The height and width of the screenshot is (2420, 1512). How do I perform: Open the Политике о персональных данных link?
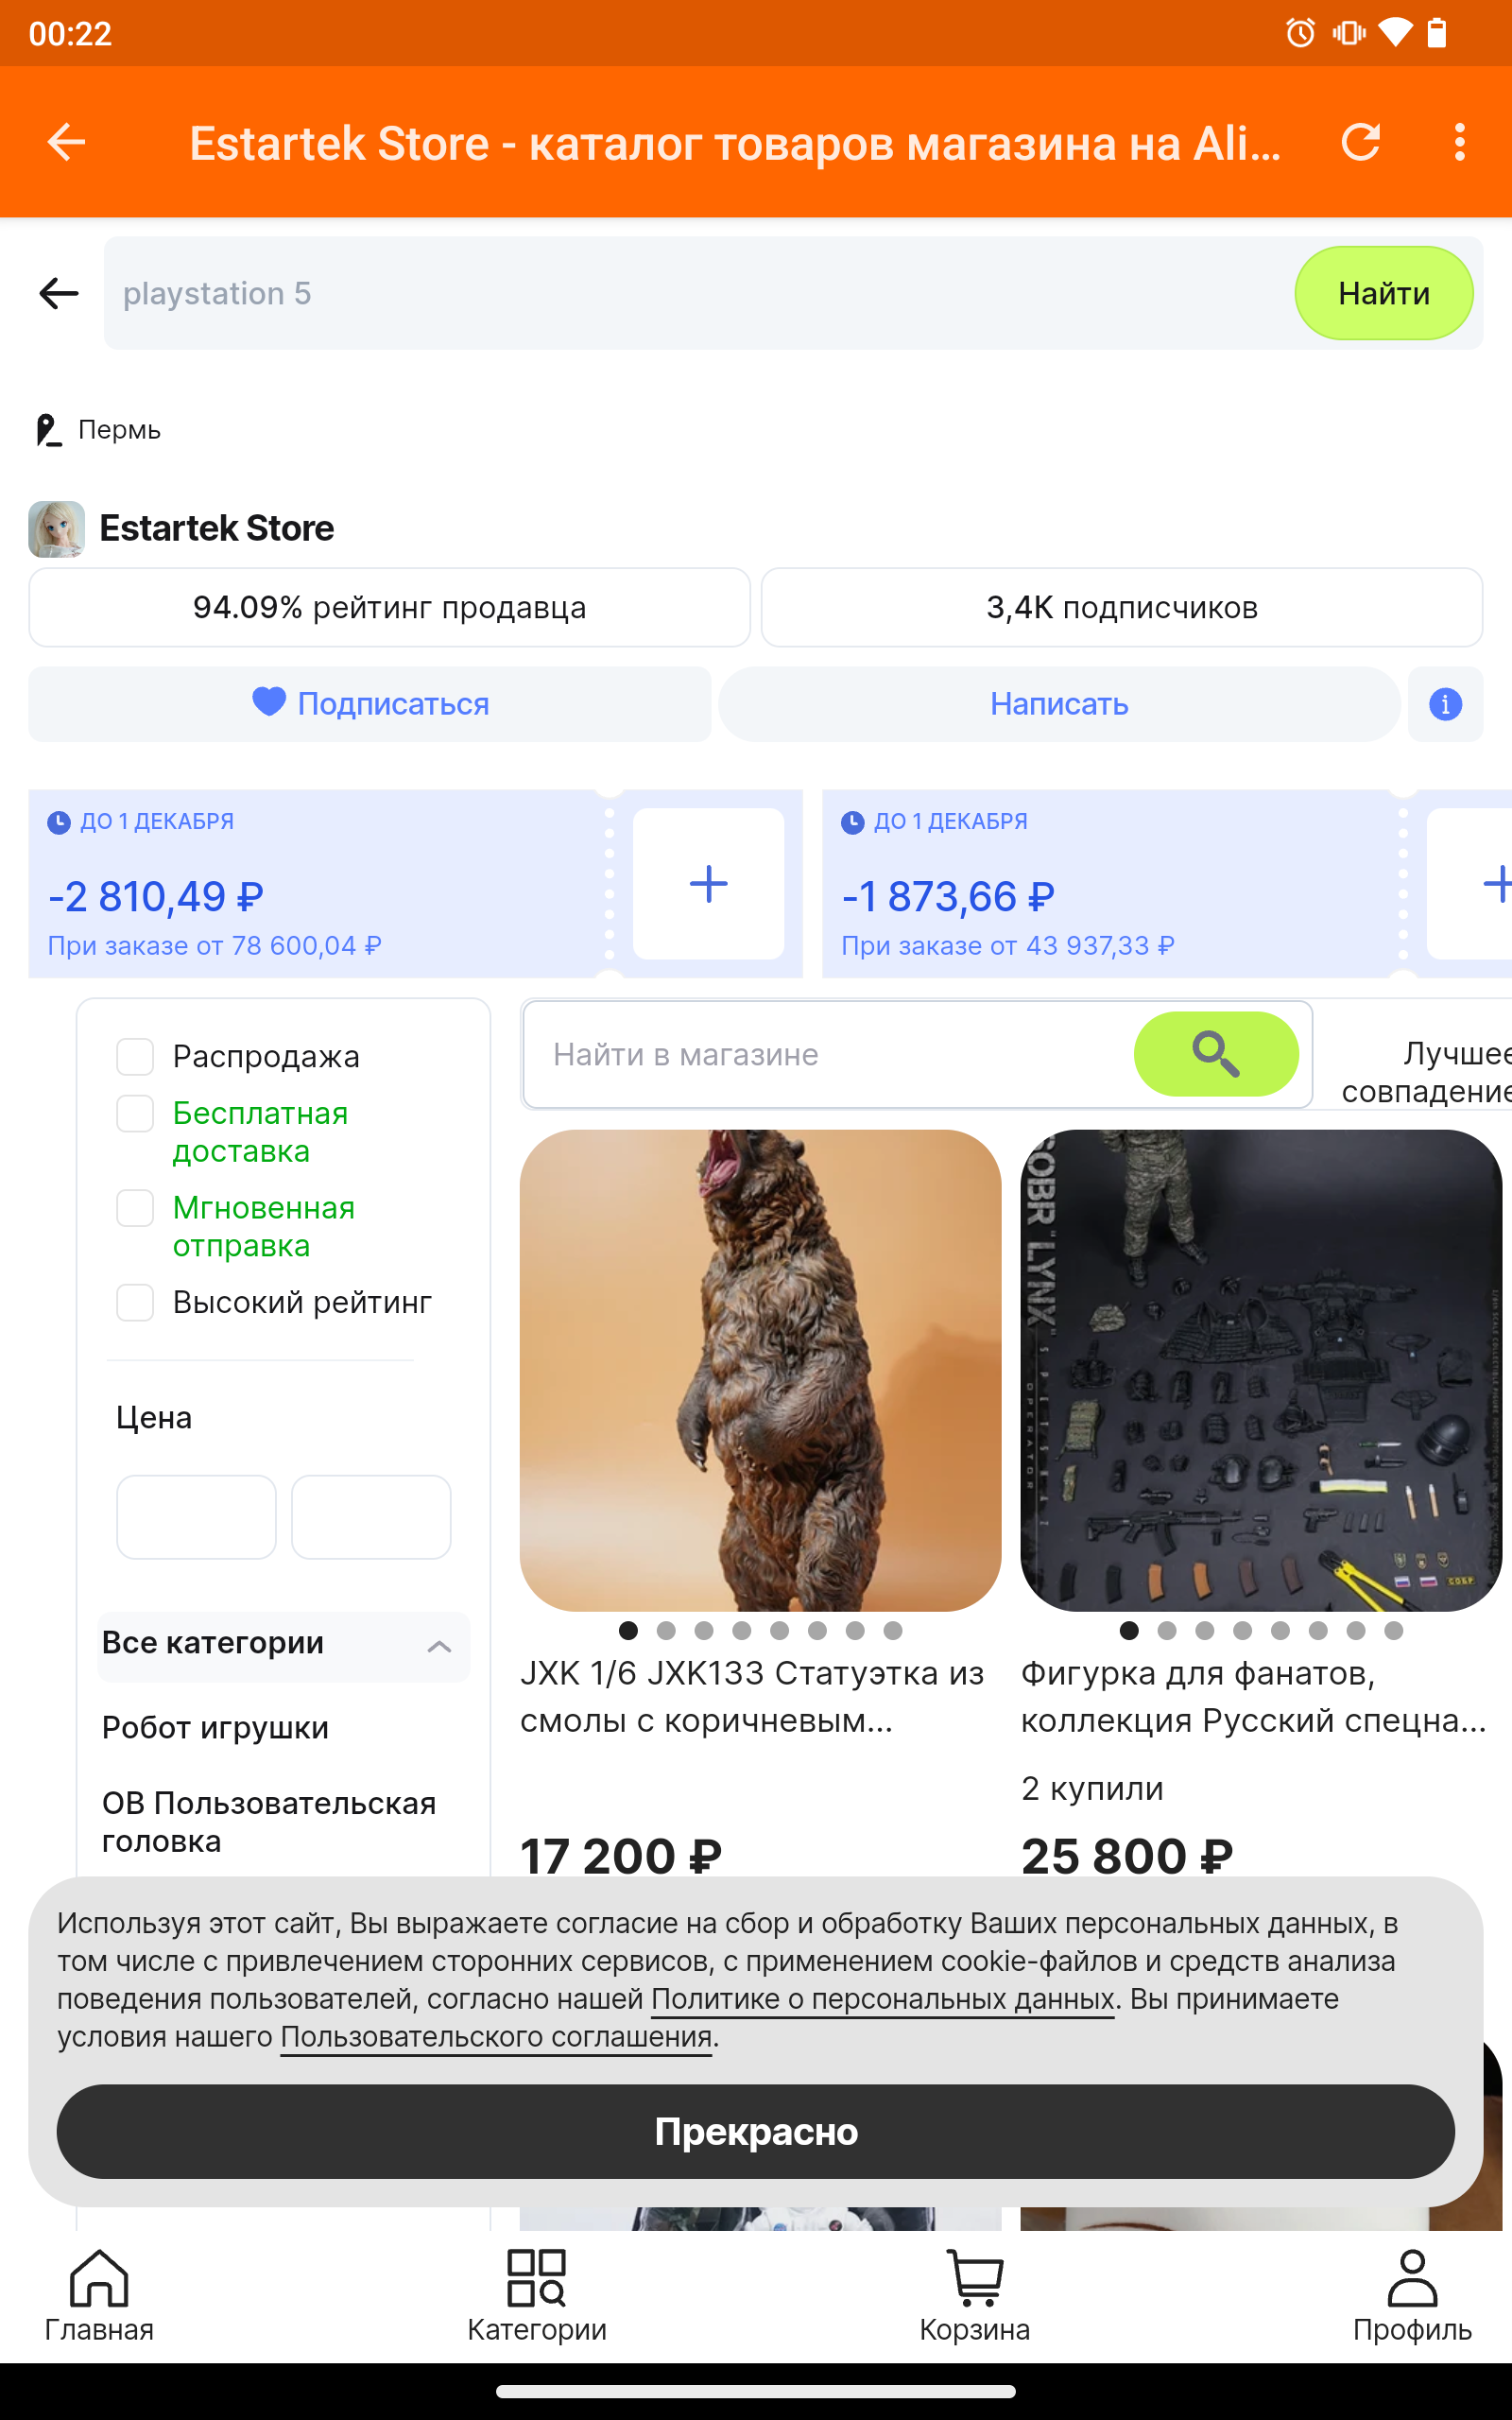pyautogui.click(x=883, y=1998)
